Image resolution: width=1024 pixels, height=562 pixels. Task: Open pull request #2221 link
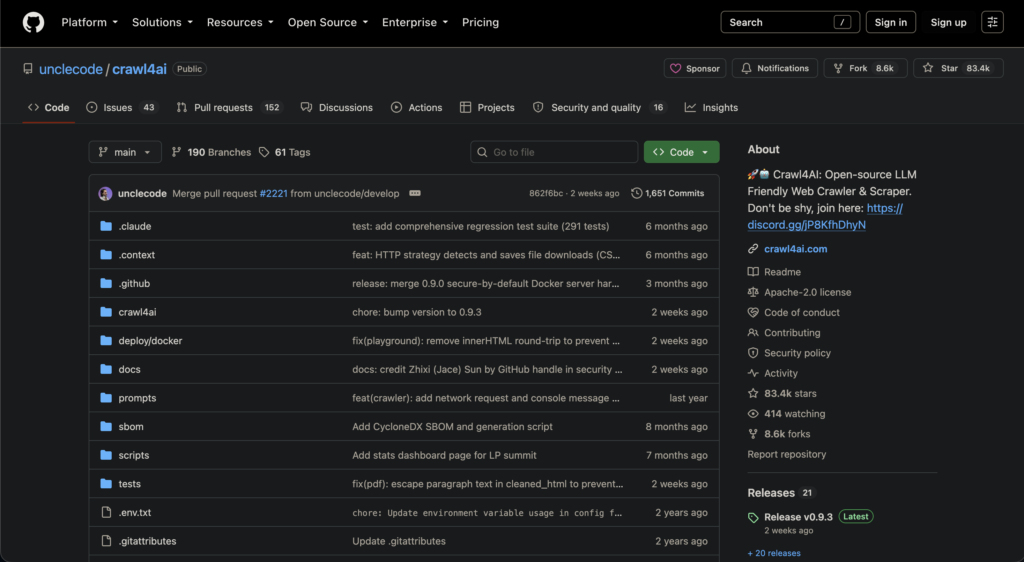tap(273, 193)
